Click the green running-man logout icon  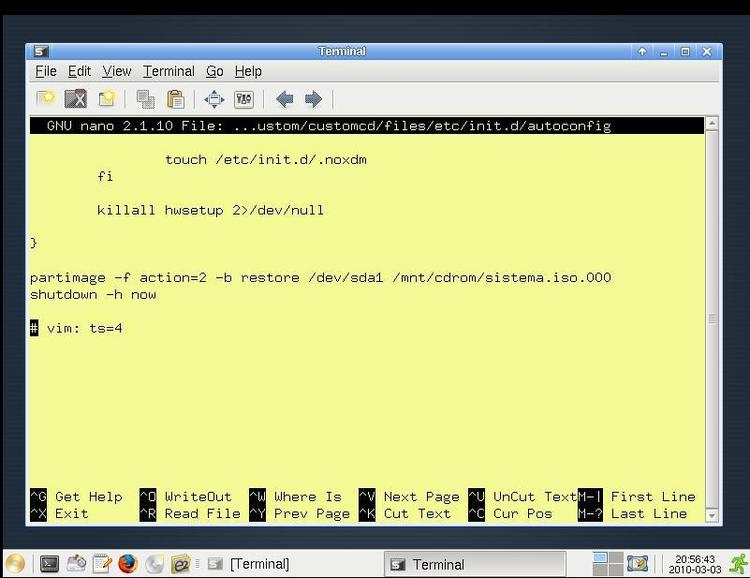(x=738, y=564)
